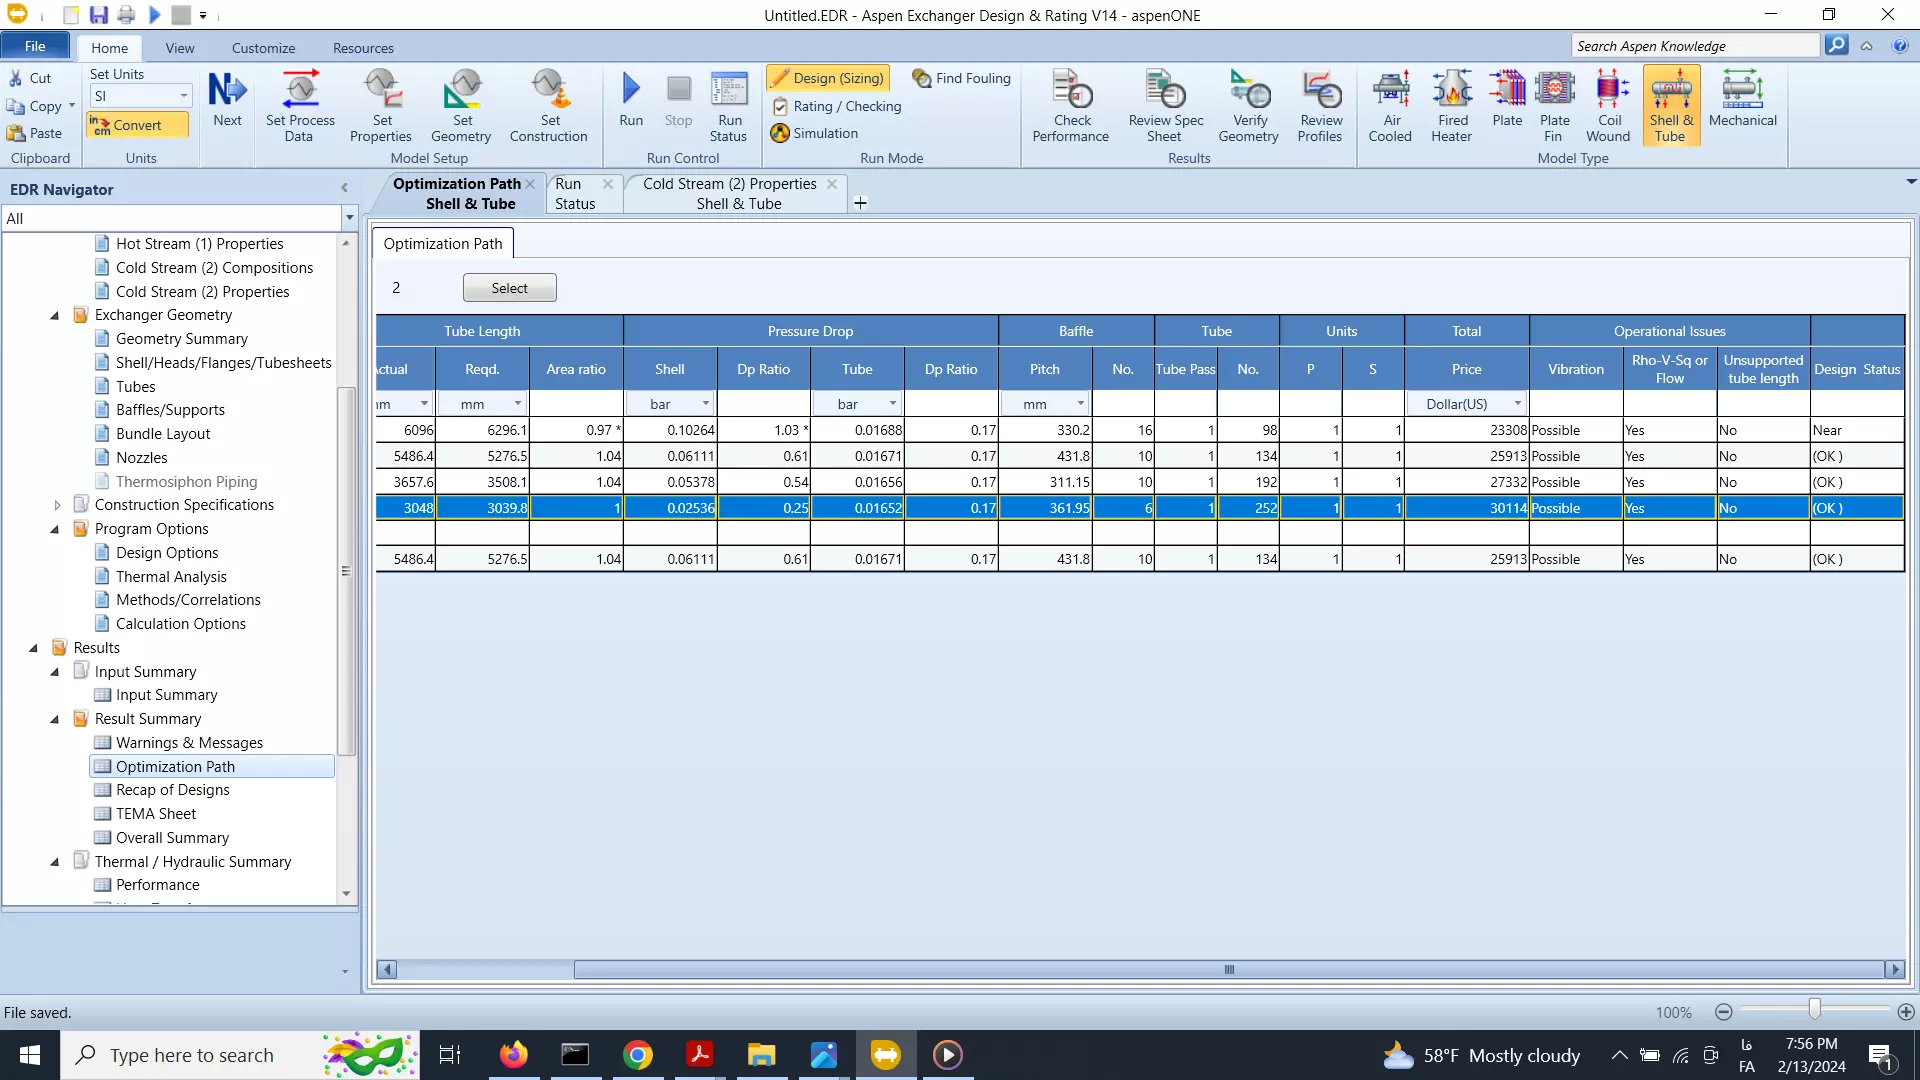Image resolution: width=1920 pixels, height=1080 pixels.
Task: Open Warnings & Messages in navigator
Action: tap(189, 743)
